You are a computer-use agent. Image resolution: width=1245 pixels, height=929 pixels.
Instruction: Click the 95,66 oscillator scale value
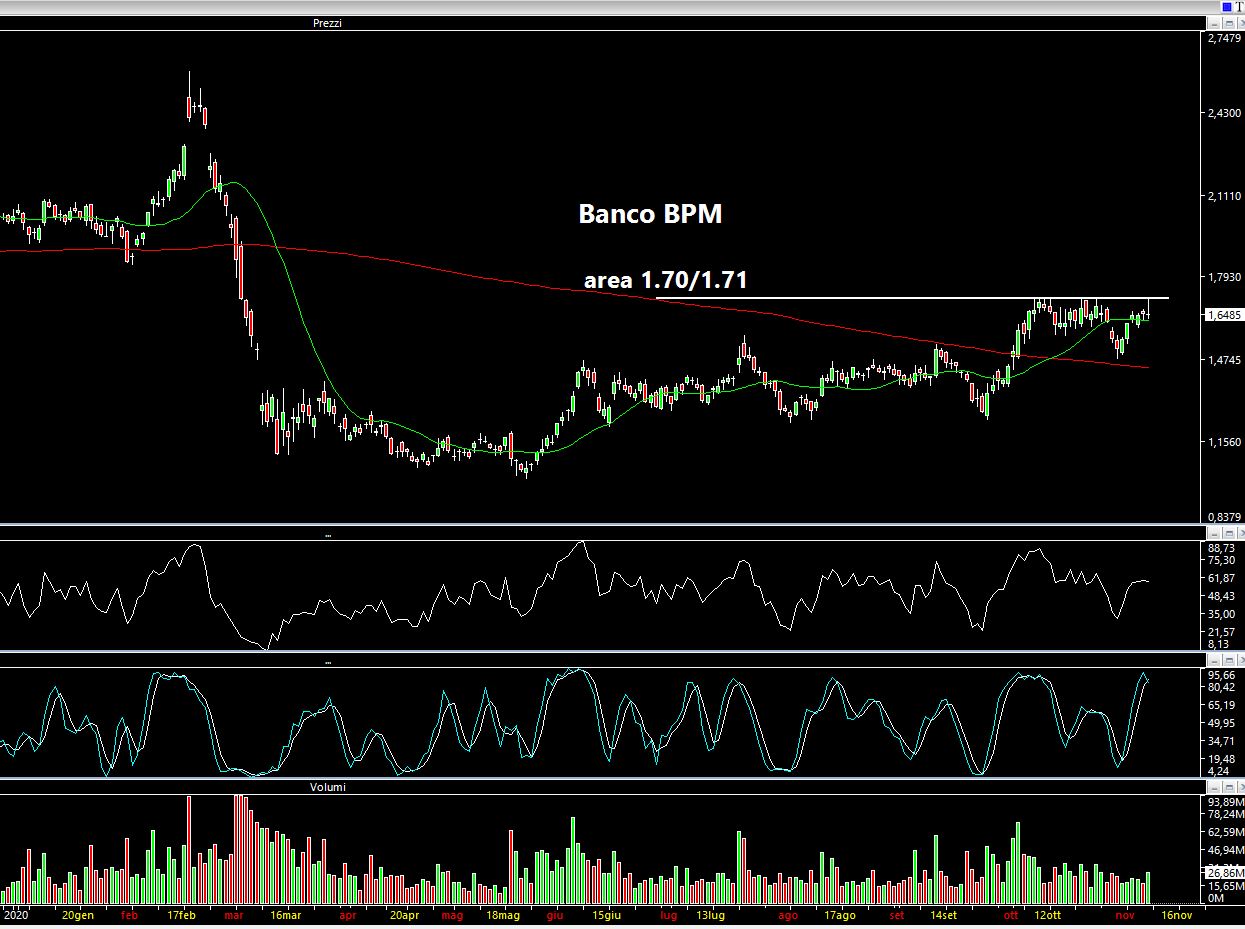pos(1221,675)
